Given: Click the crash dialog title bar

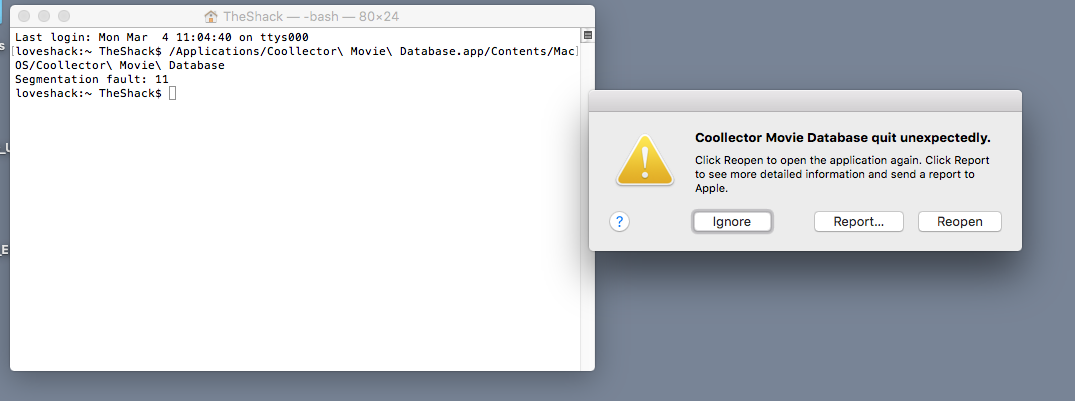Looking at the screenshot, I should click(x=805, y=101).
